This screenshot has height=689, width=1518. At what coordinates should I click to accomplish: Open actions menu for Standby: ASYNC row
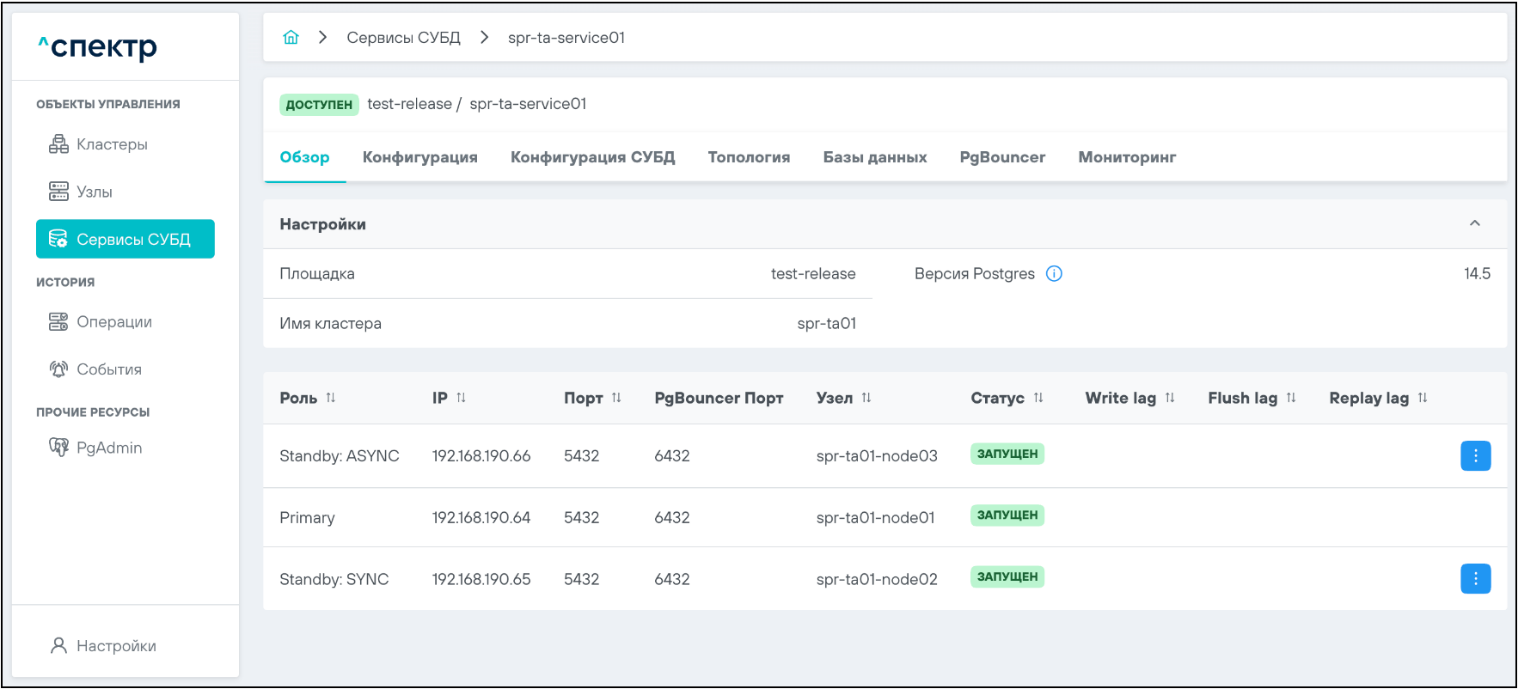click(x=1475, y=456)
